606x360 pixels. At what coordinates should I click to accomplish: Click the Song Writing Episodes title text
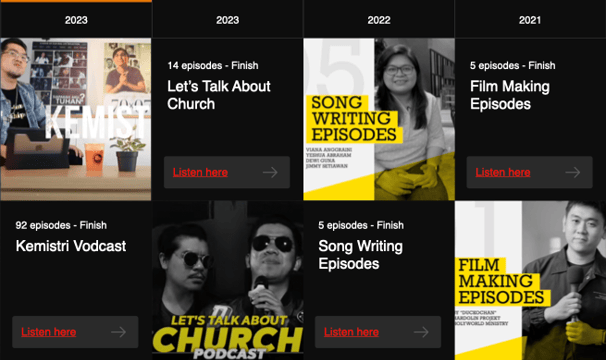click(361, 255)
